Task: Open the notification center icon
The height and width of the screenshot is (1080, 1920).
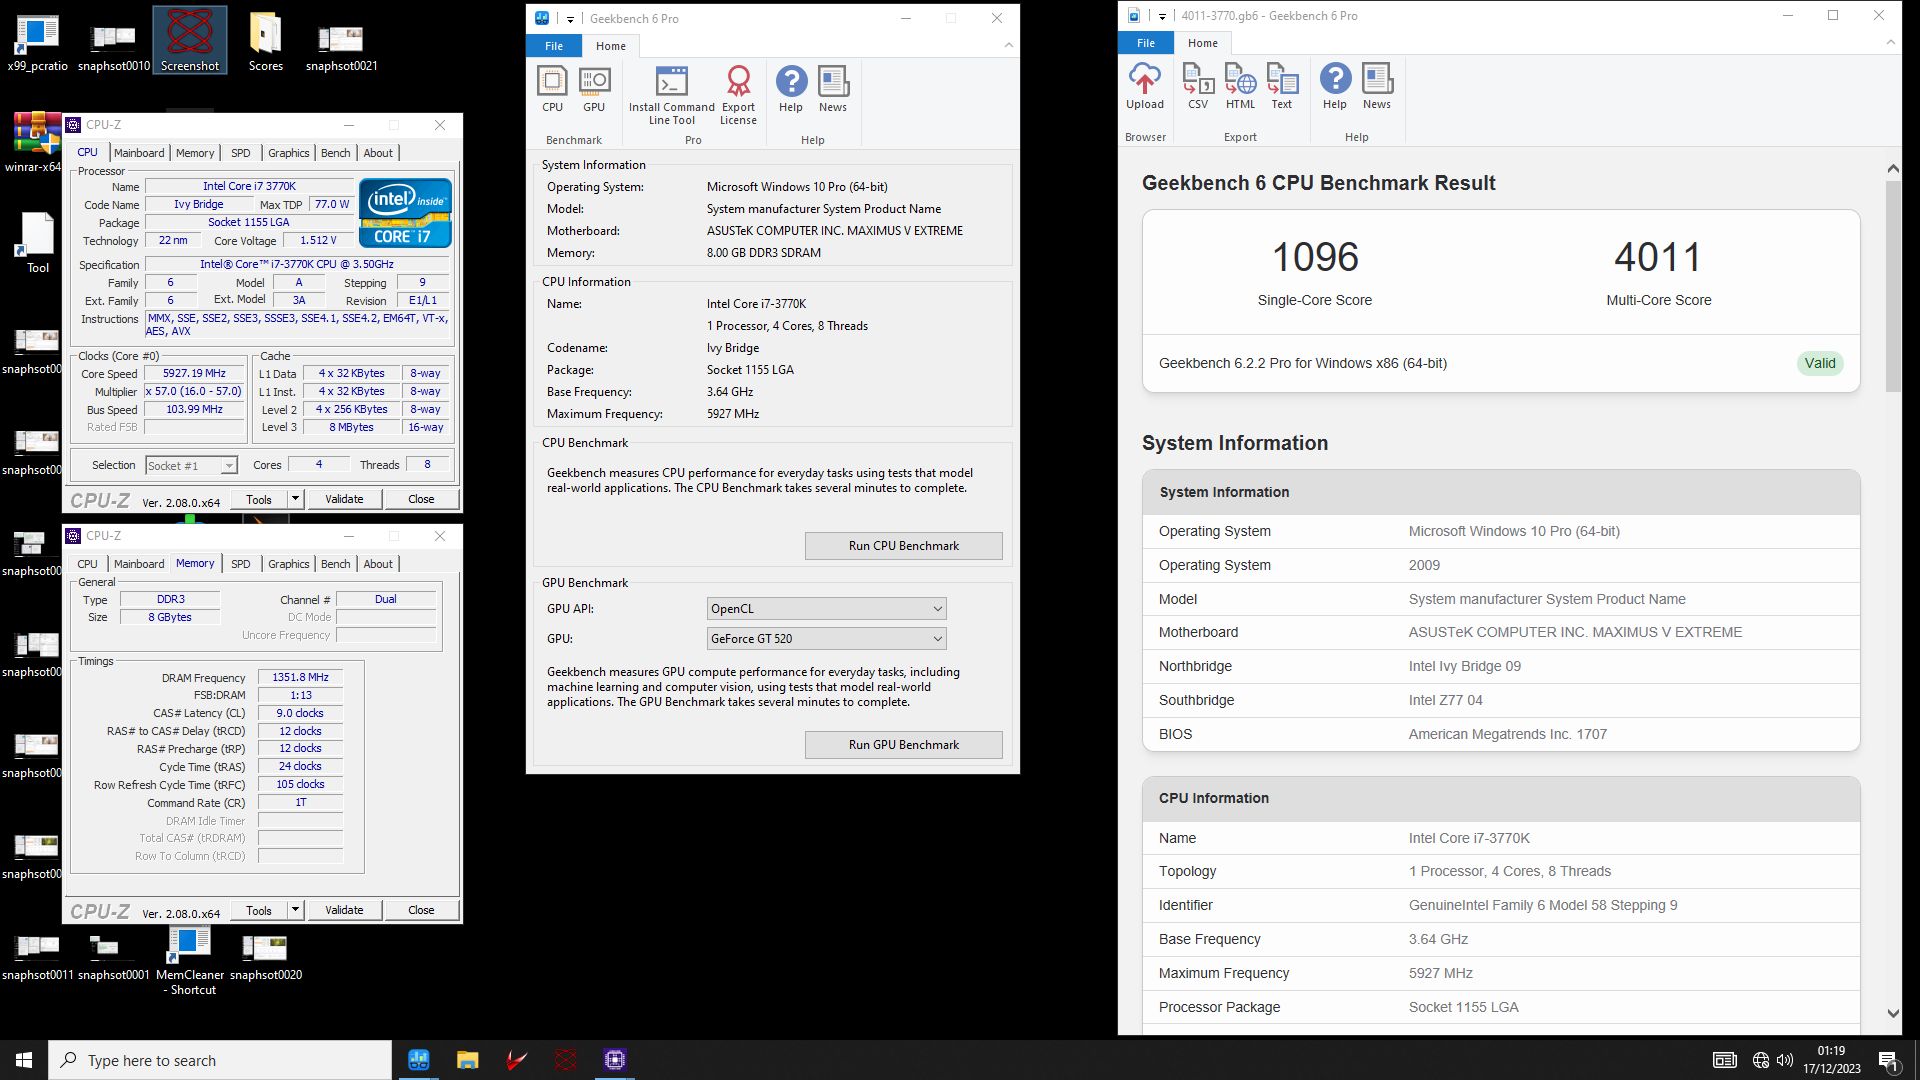Action: coord(1888,1060)
